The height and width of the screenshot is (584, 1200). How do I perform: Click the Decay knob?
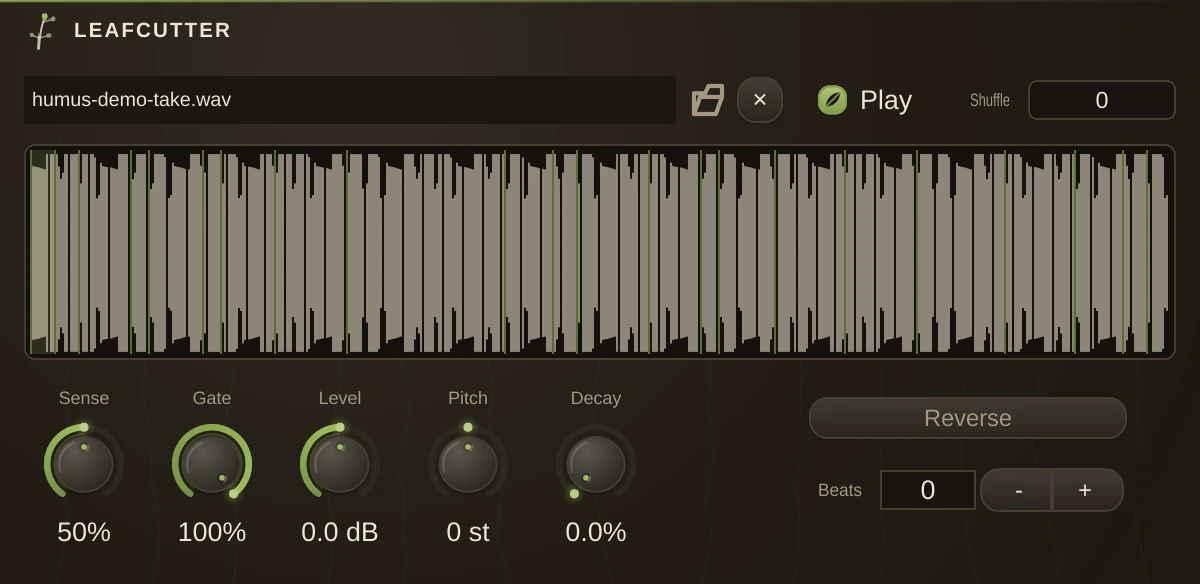click(x=596, y=464)
